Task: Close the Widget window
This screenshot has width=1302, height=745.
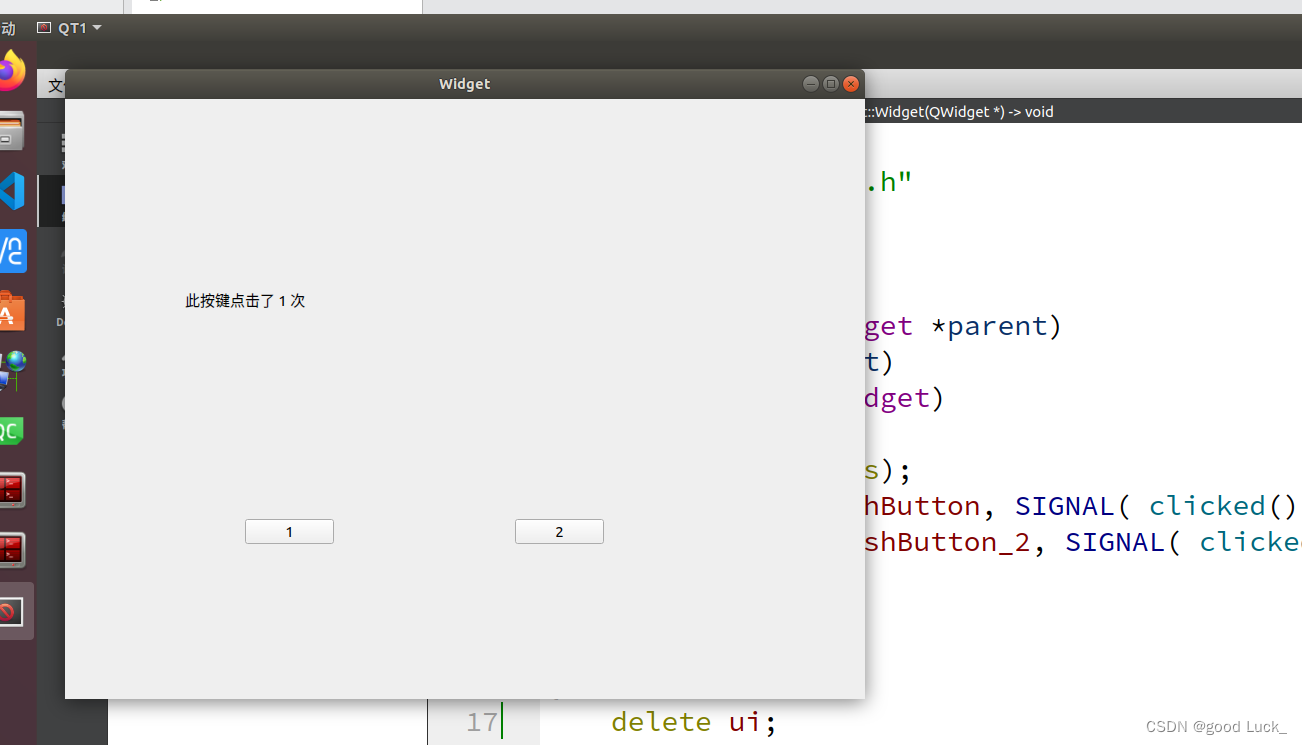Action: (851, 84)
